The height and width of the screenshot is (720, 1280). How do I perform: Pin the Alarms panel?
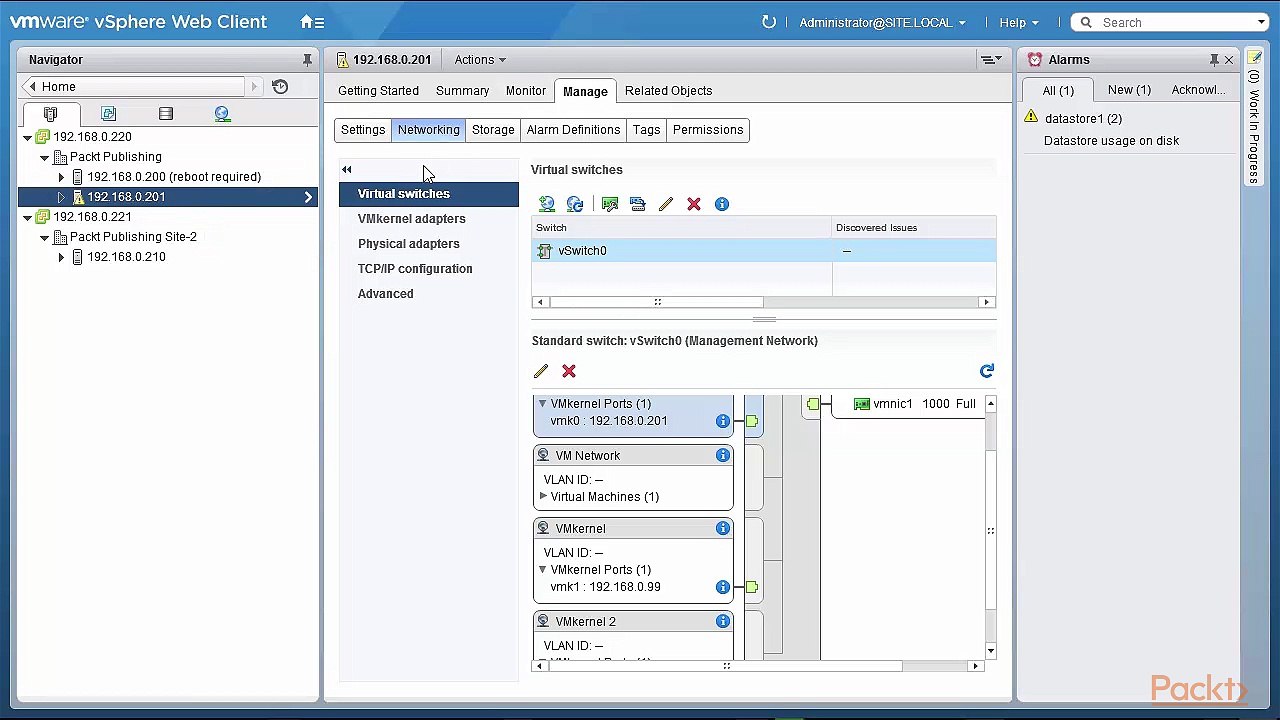(1214, 60)
